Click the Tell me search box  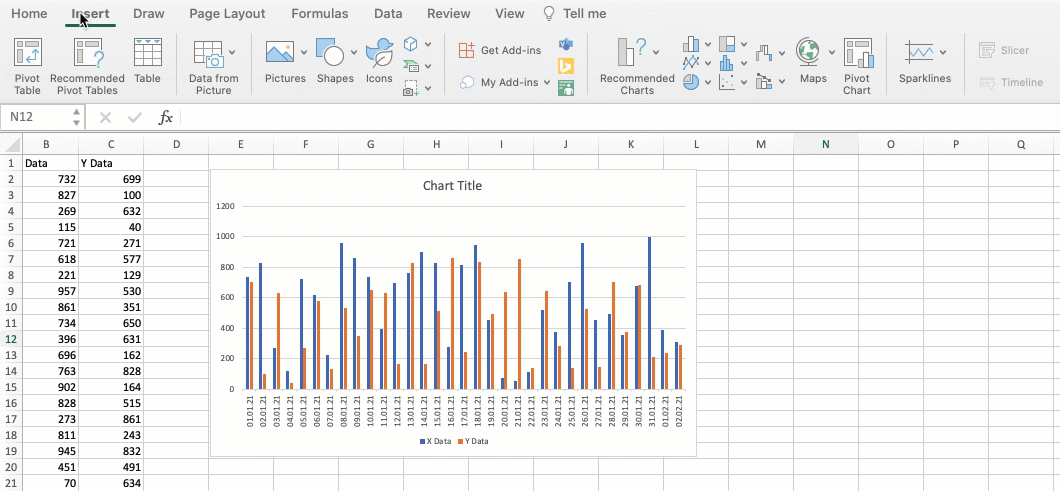pos(575,14)
